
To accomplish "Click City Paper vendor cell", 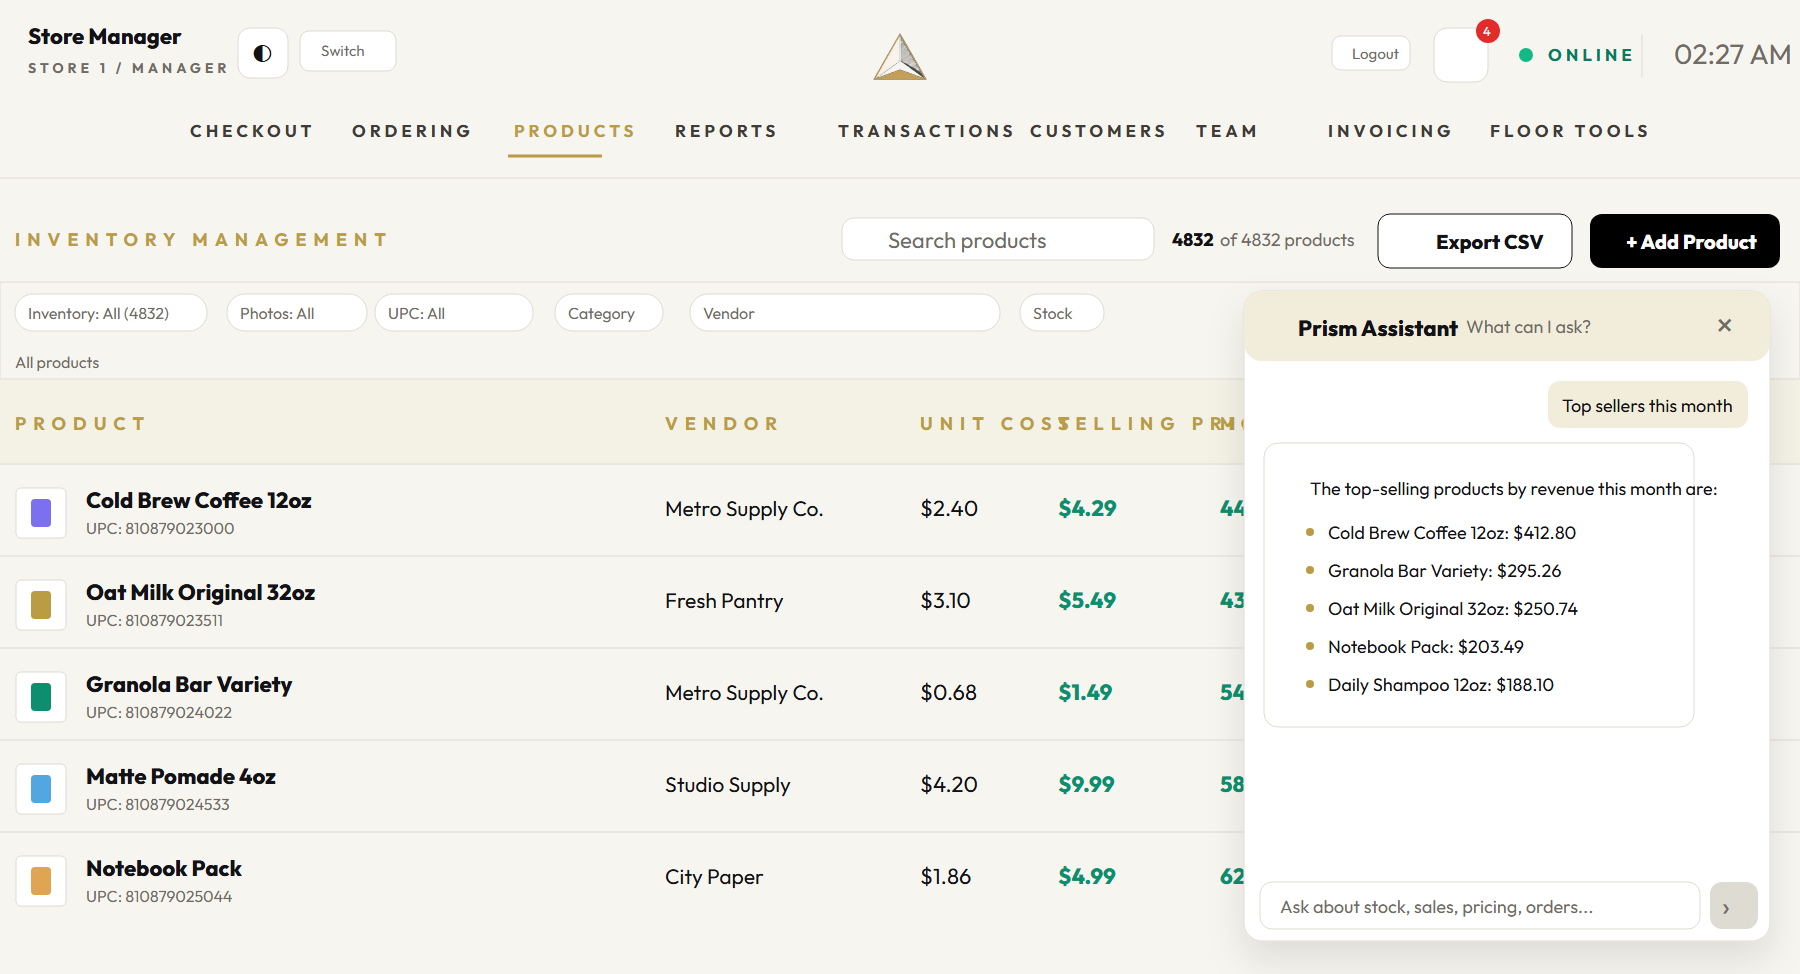I will 714,877.
